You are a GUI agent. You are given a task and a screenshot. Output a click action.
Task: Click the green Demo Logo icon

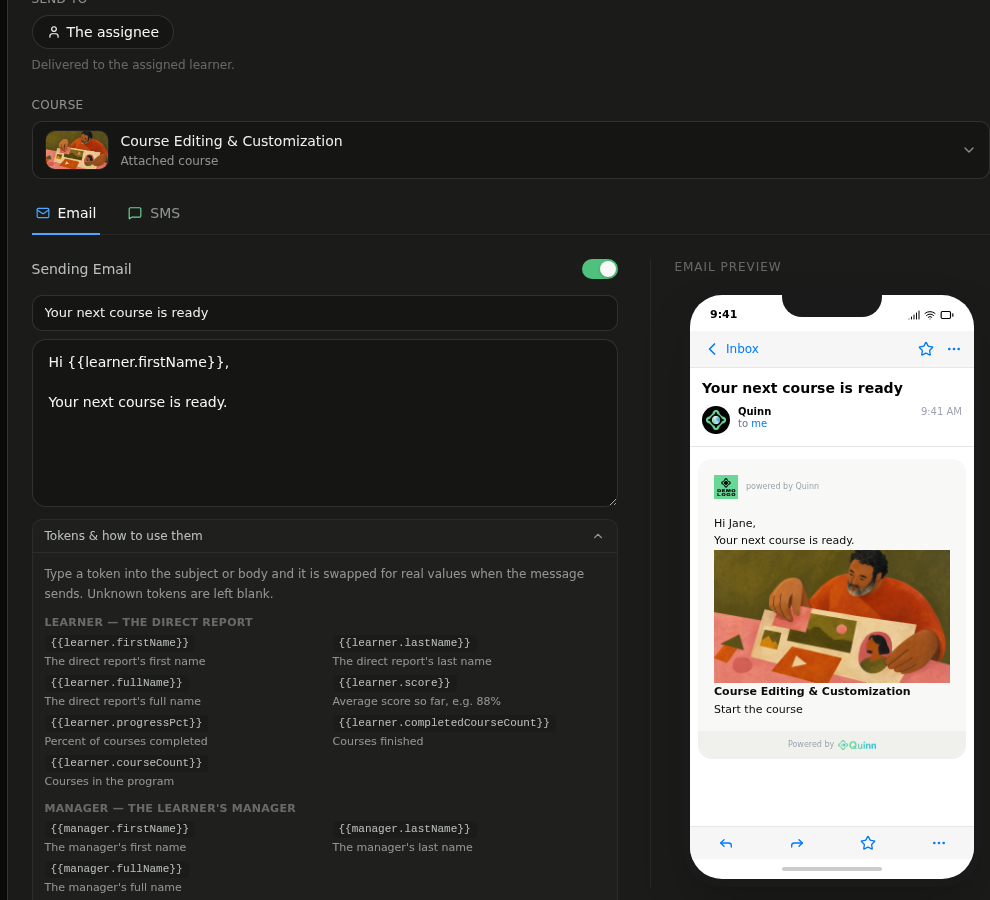point(725,486)
